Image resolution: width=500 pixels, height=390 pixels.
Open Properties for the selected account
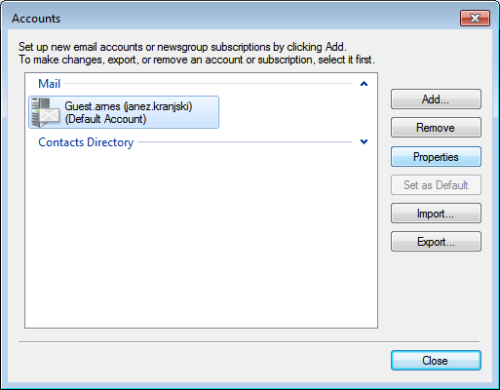click(x=436, y=156)
